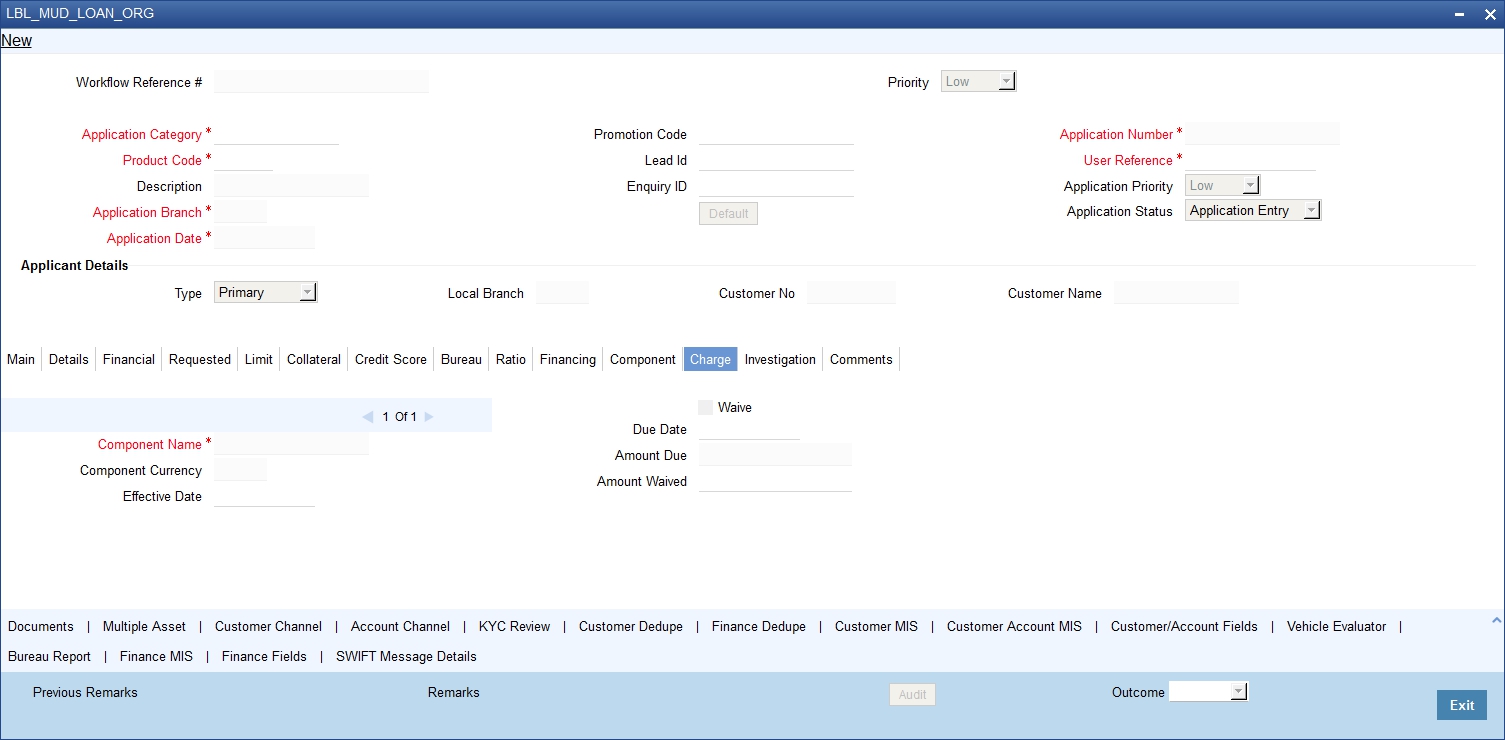Open the SWIFT Message Details link
Image resolution: width=1505 pixels, height=740 pixels.
406,656
